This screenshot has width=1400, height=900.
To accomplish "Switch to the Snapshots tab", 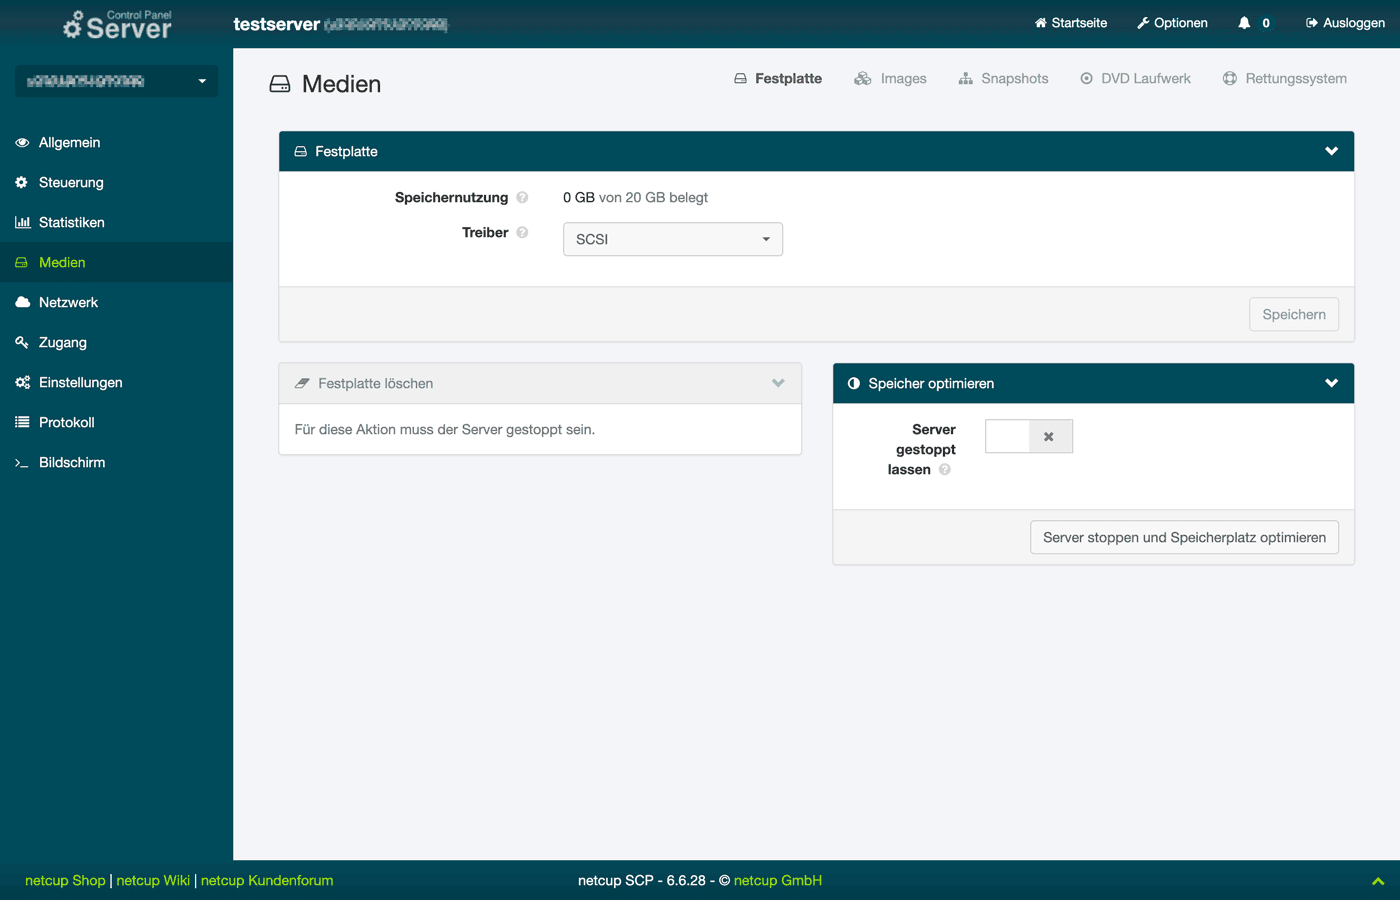I will [x=1003, y=79].
